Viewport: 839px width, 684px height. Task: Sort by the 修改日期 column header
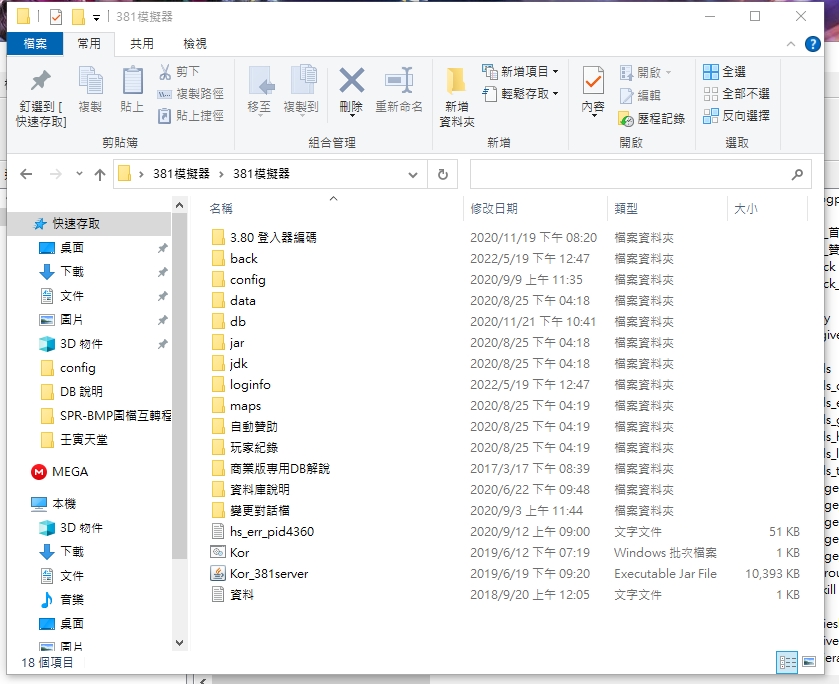(x=494, y=209)
